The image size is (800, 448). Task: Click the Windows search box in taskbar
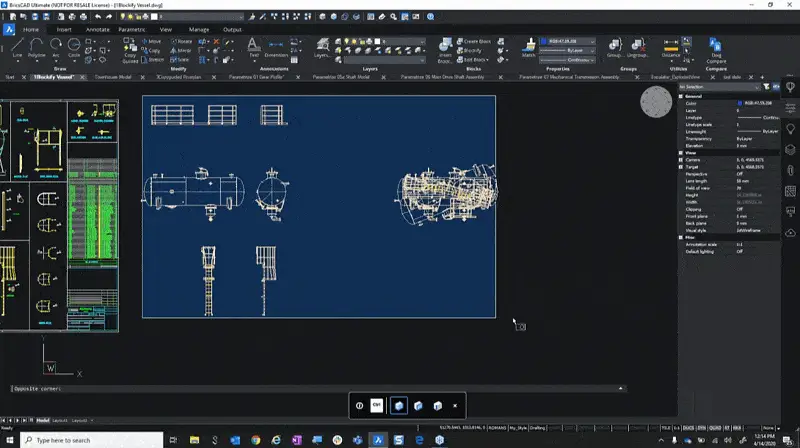point(80,440)
